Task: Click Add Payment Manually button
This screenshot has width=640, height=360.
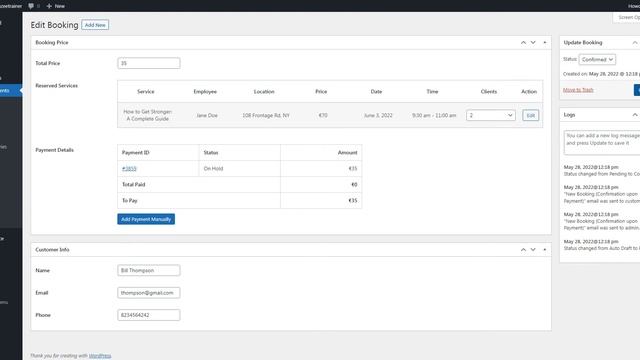Action: pos(146,219)
